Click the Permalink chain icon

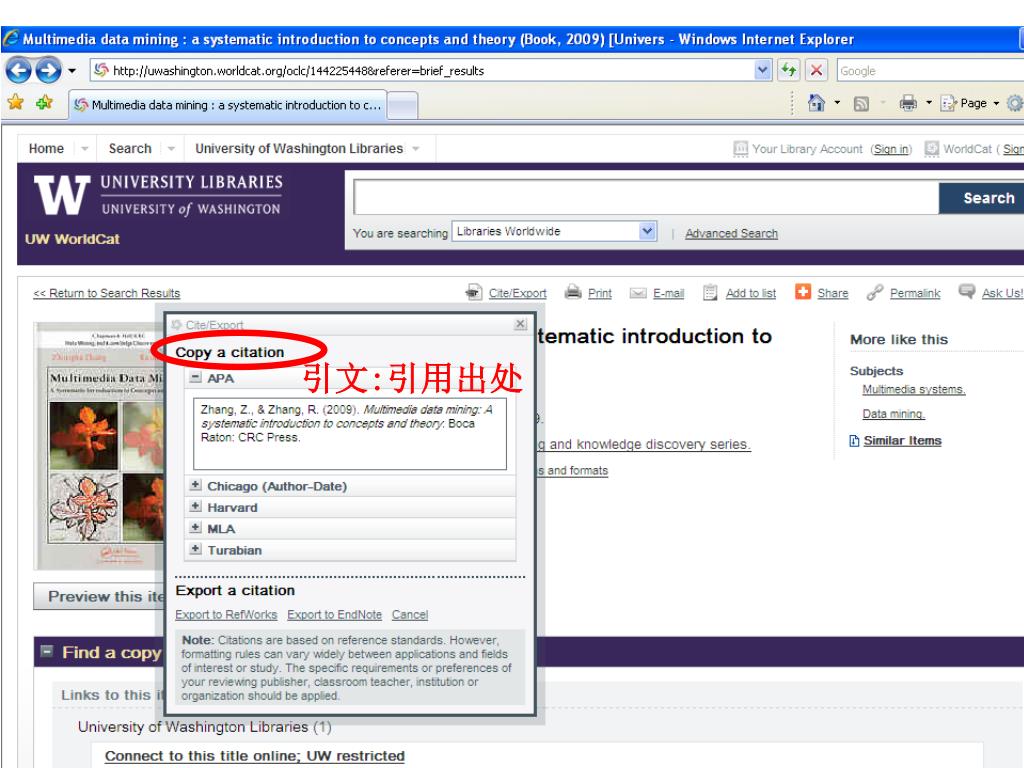point(874,293)
